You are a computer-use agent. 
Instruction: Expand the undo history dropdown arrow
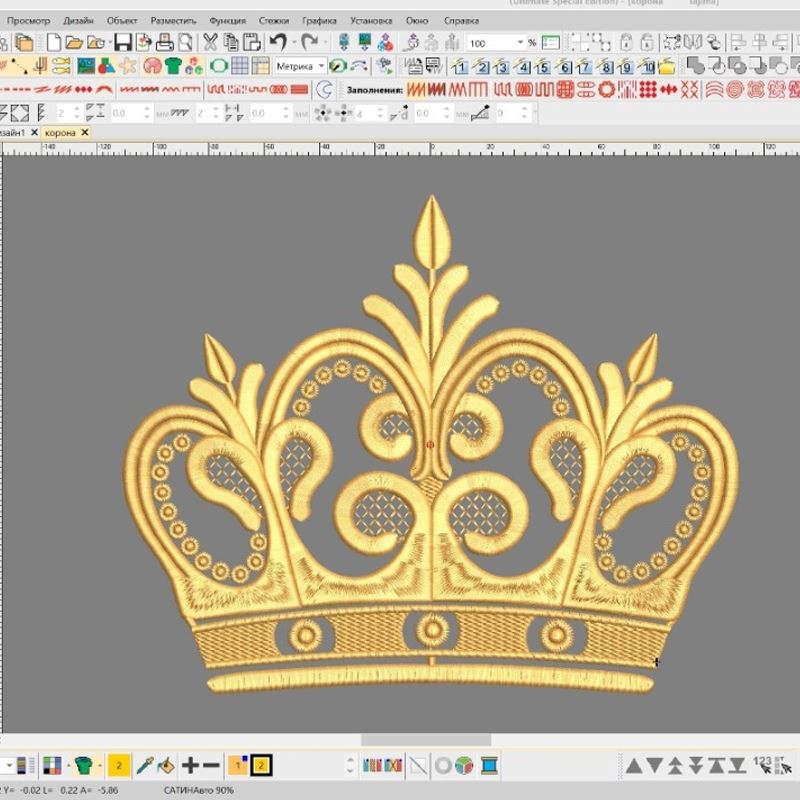tap(294, 42)
